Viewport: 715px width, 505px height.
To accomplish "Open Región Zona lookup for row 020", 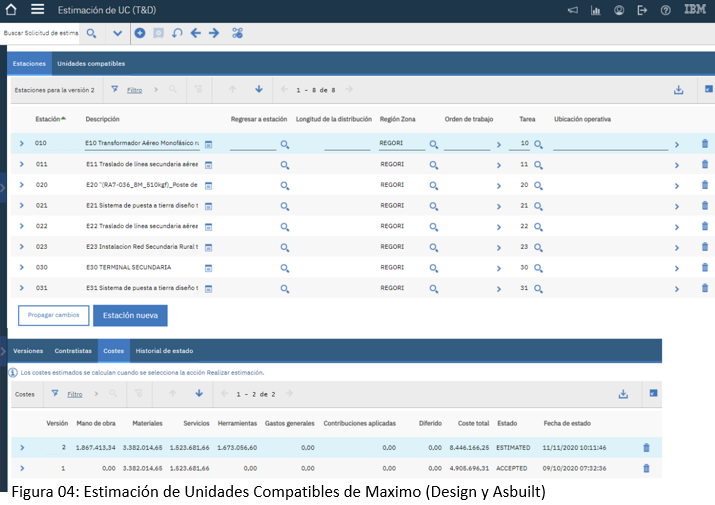I will pyautogui.click(x=434, y=186).
